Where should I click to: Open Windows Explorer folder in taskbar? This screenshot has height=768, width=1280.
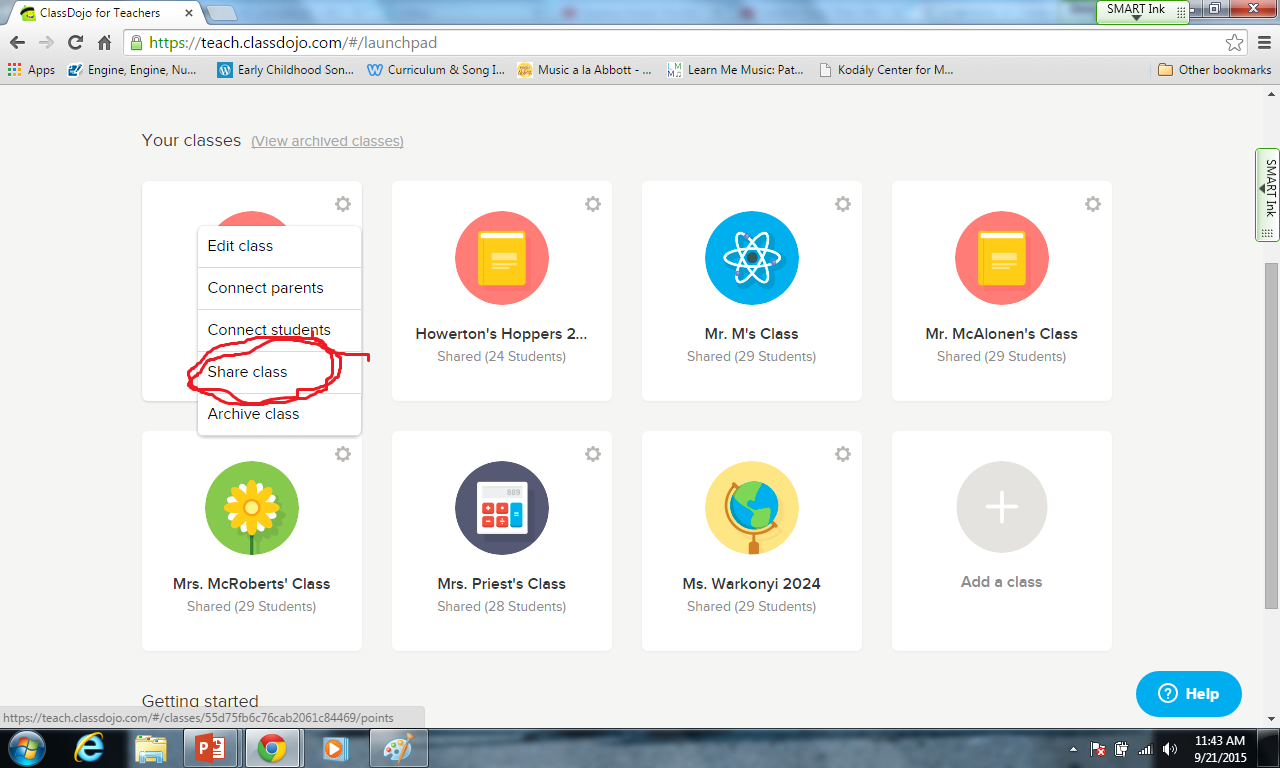(151, 748)
